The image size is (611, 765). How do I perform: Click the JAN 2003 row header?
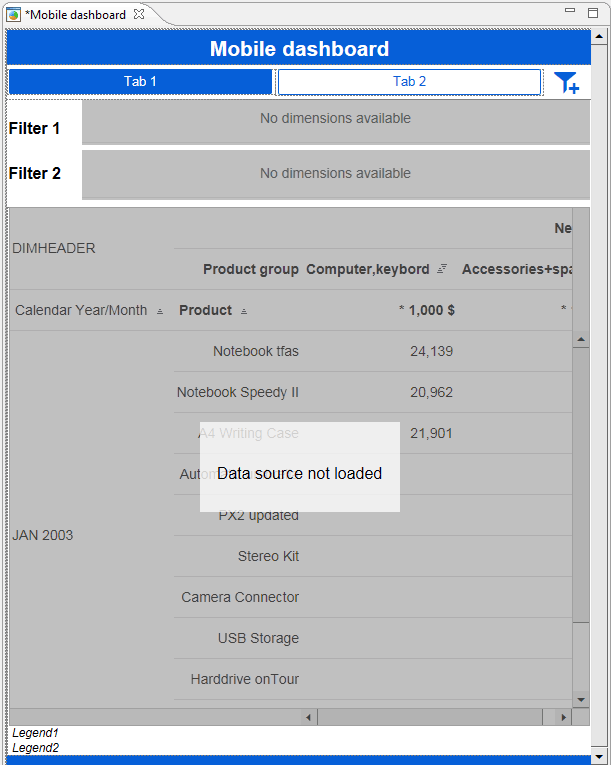(x=43, y=535)
